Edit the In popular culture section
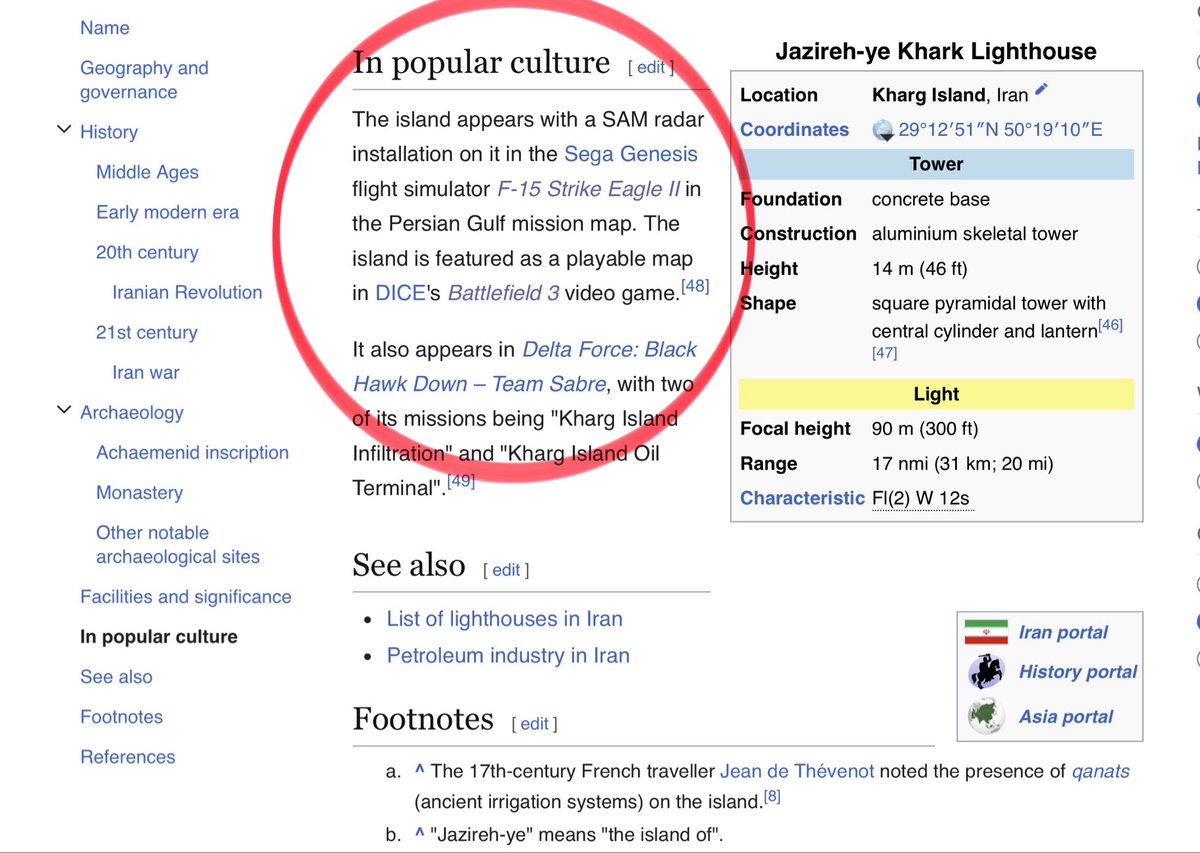 tap(651, 67)
